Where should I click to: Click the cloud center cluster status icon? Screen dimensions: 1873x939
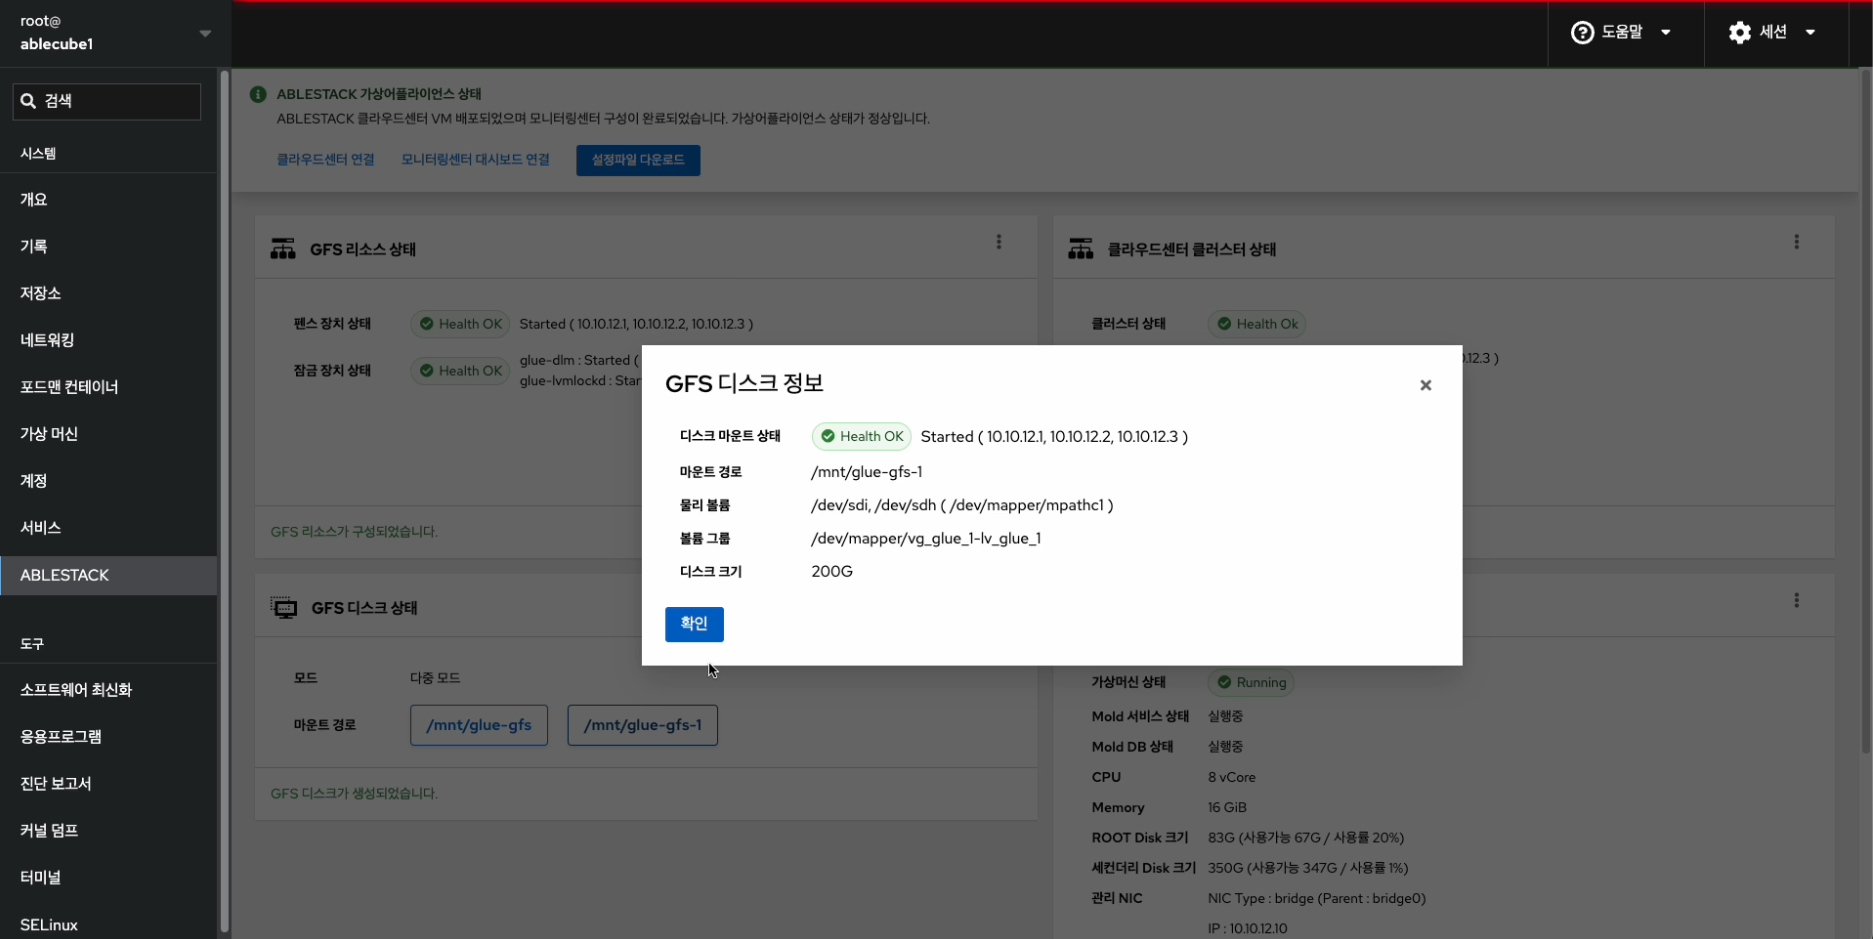coord(1080,249)
